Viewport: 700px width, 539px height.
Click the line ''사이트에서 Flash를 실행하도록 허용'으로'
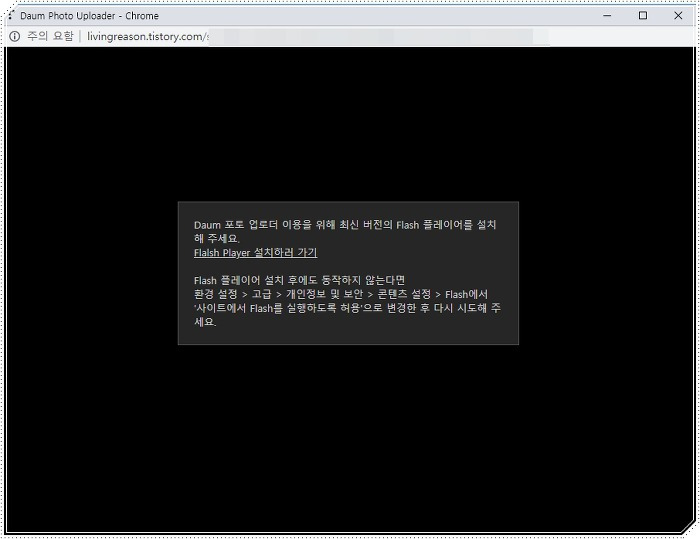pos(347,308)
